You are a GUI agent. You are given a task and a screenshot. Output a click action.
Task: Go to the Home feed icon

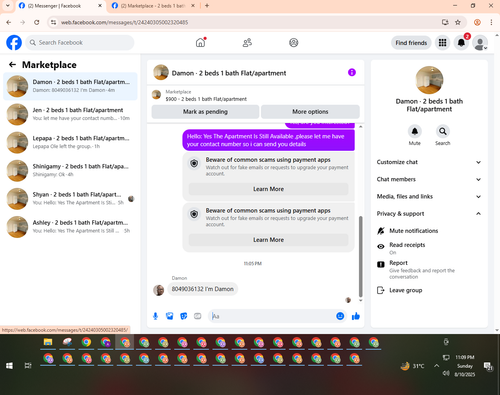click(x=200, y=43)
